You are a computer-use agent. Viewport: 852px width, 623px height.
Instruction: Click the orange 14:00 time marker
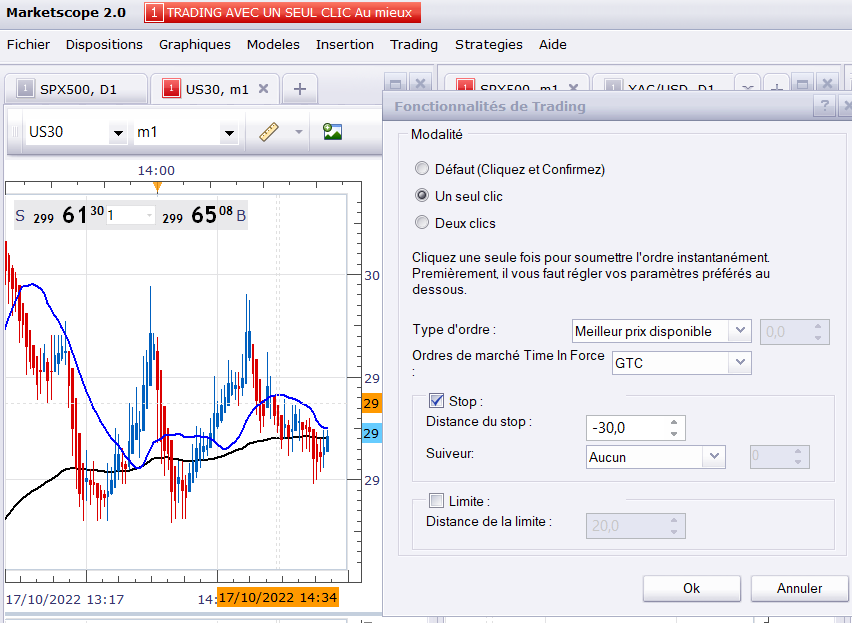[x=157, y=185]
